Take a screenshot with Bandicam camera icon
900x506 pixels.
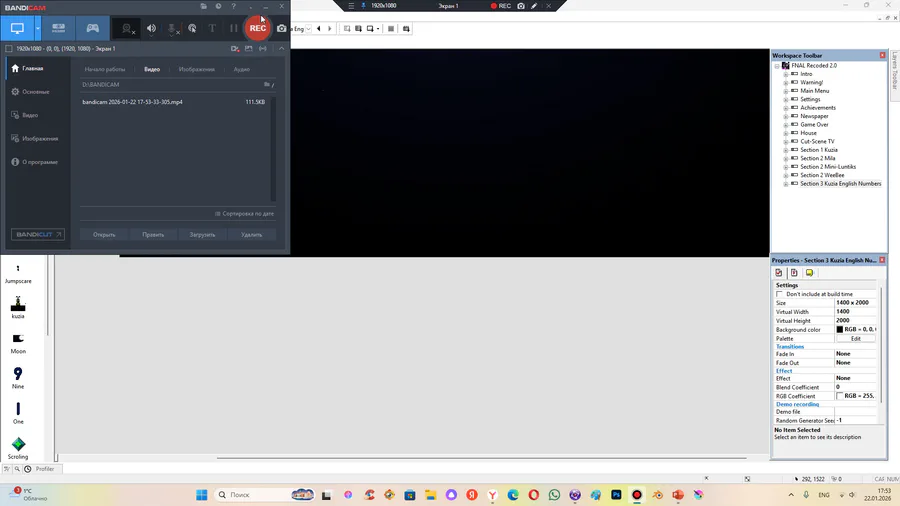tap(281, 28)
